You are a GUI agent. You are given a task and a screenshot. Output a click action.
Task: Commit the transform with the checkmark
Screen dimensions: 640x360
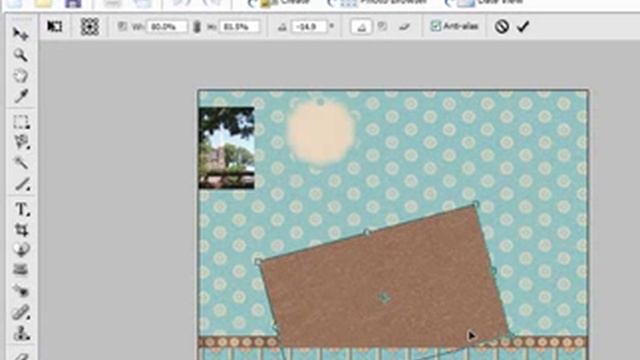(523, 27)
